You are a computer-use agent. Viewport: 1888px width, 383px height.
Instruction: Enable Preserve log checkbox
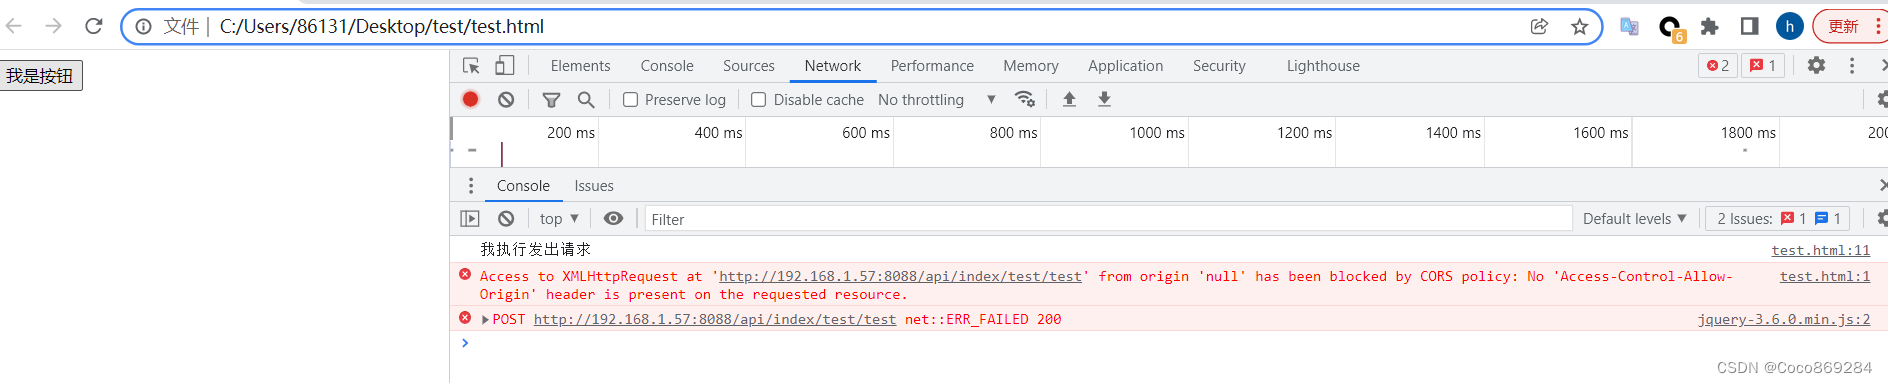coord(630,100)
